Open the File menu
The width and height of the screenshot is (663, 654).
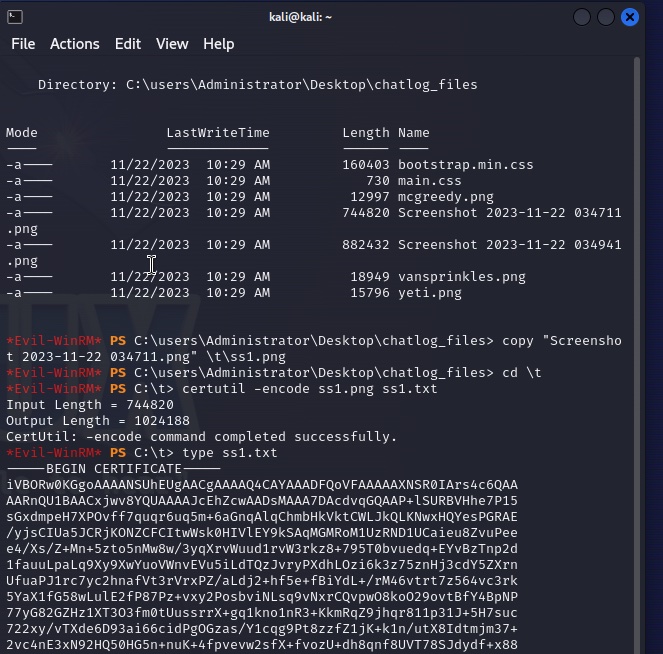click(x=23, y=44)
